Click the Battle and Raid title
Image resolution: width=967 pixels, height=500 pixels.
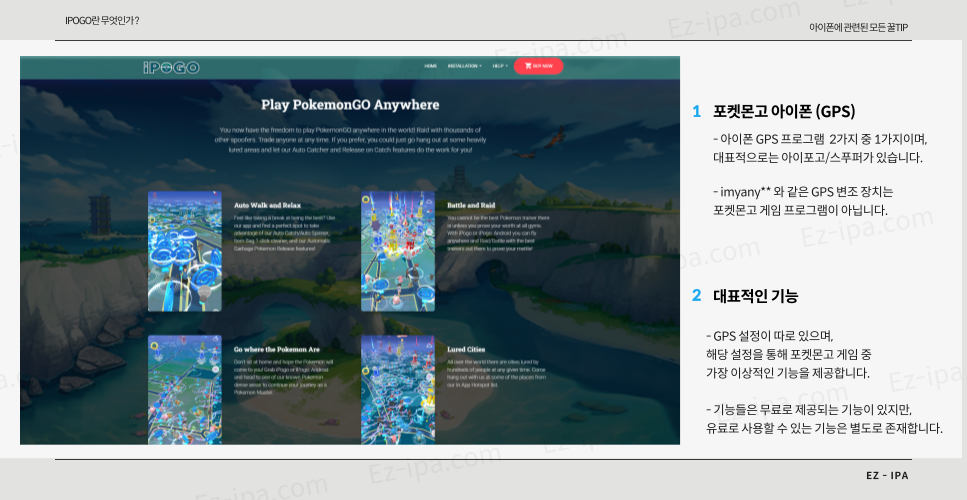point(471,205)
